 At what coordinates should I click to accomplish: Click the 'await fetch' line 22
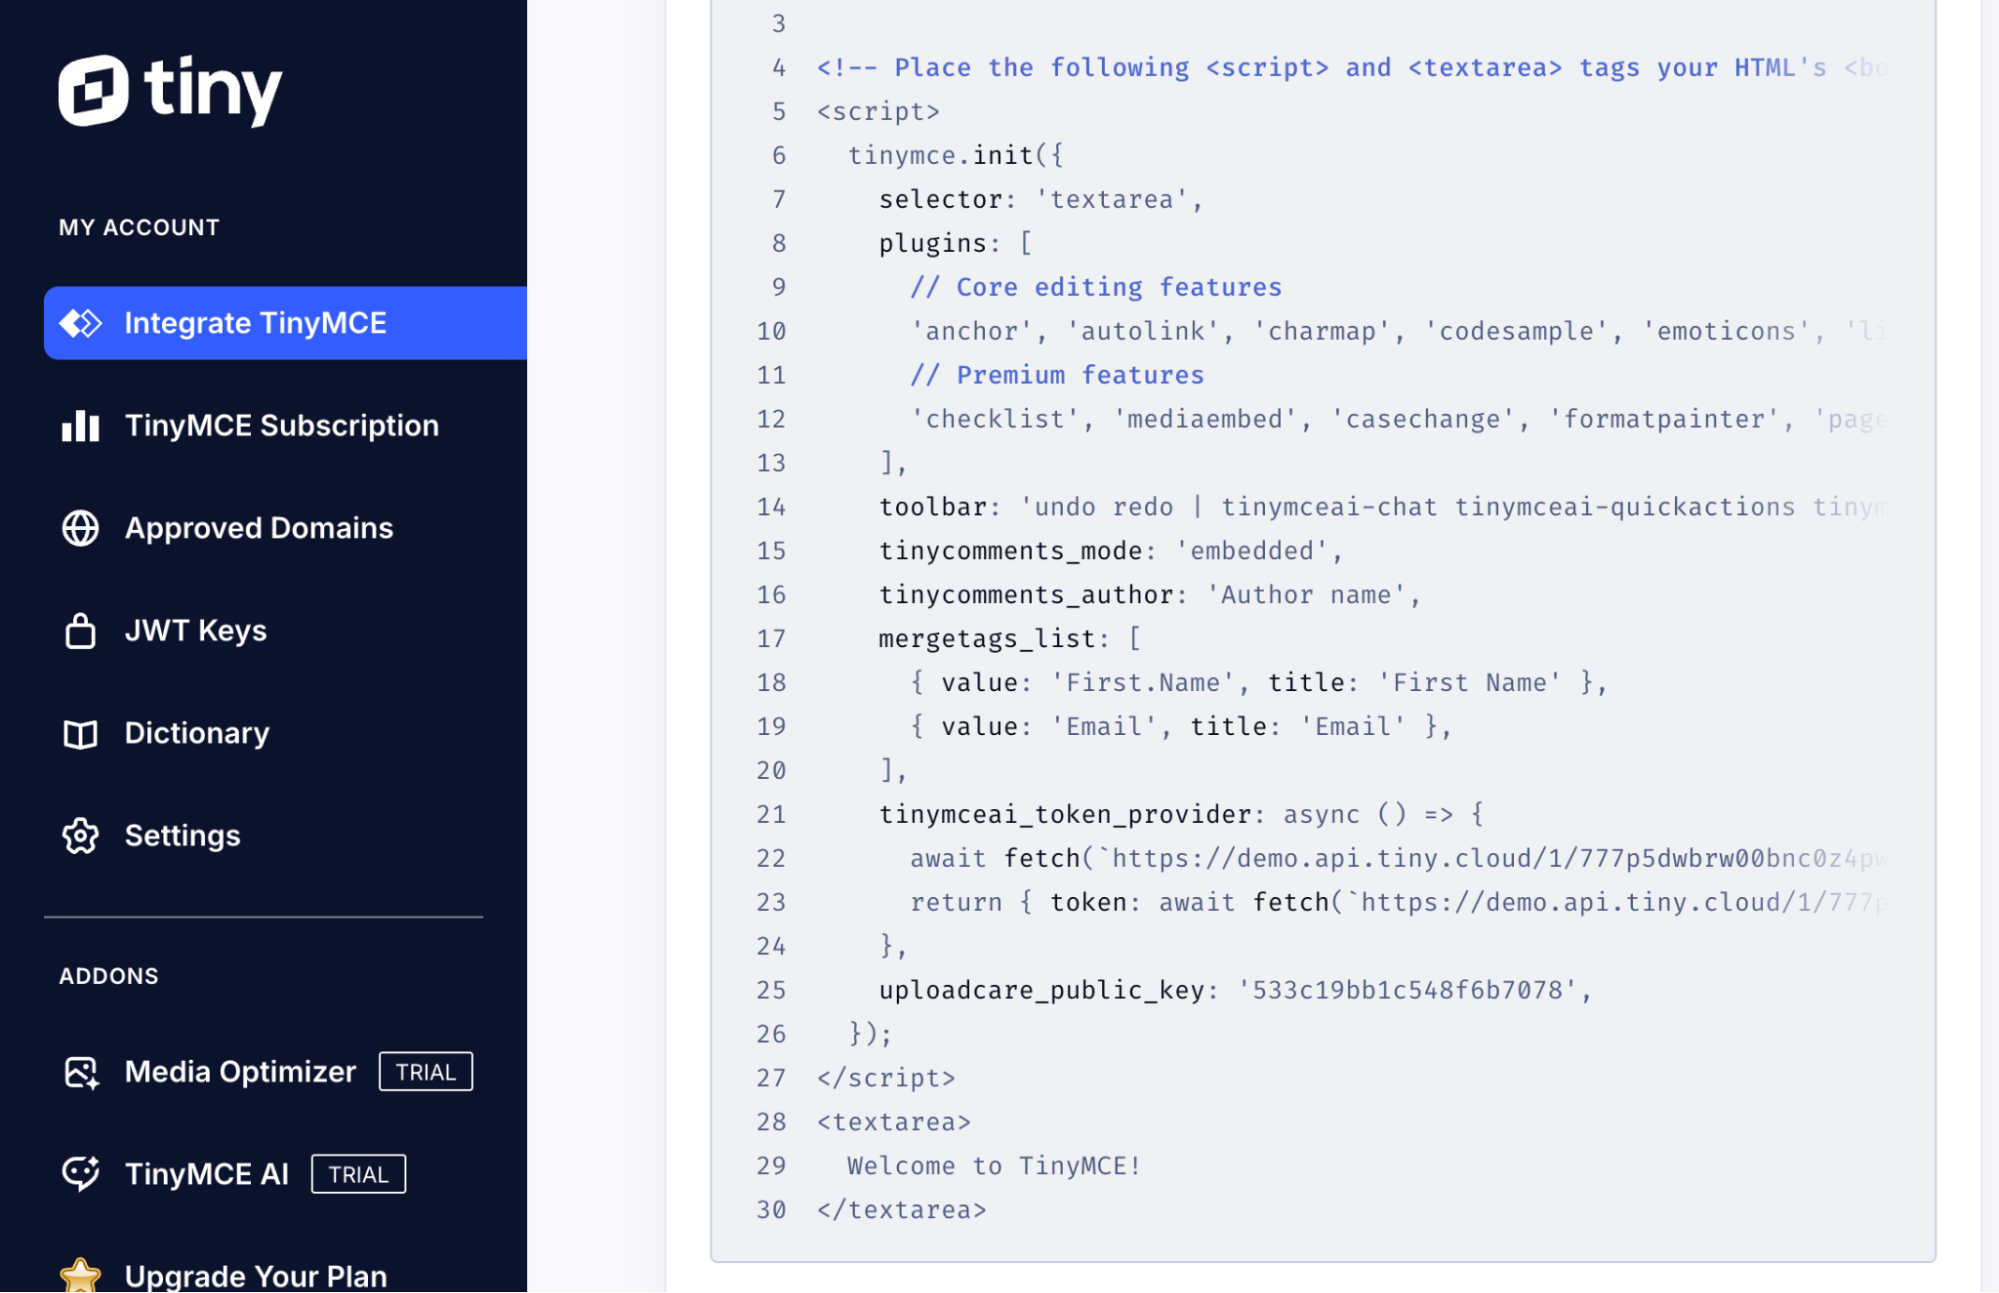point(1398,860)
